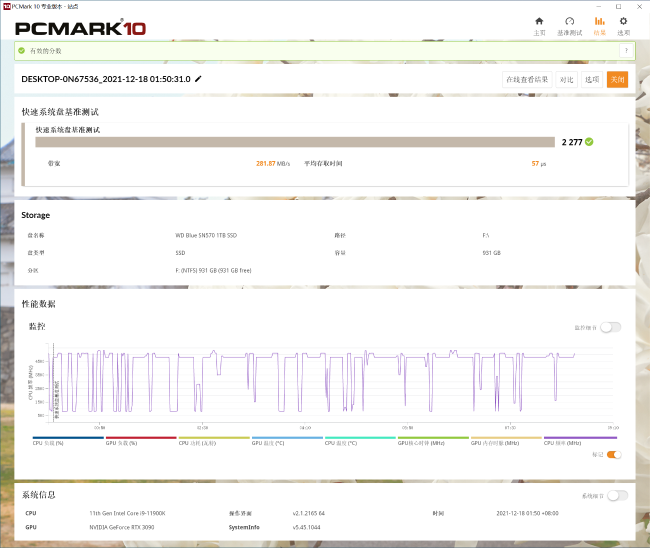Select the CPU temperature (°C) legend item
Image resolution: width=650 pixels, height=548 pixels.
tap(360, 441)
